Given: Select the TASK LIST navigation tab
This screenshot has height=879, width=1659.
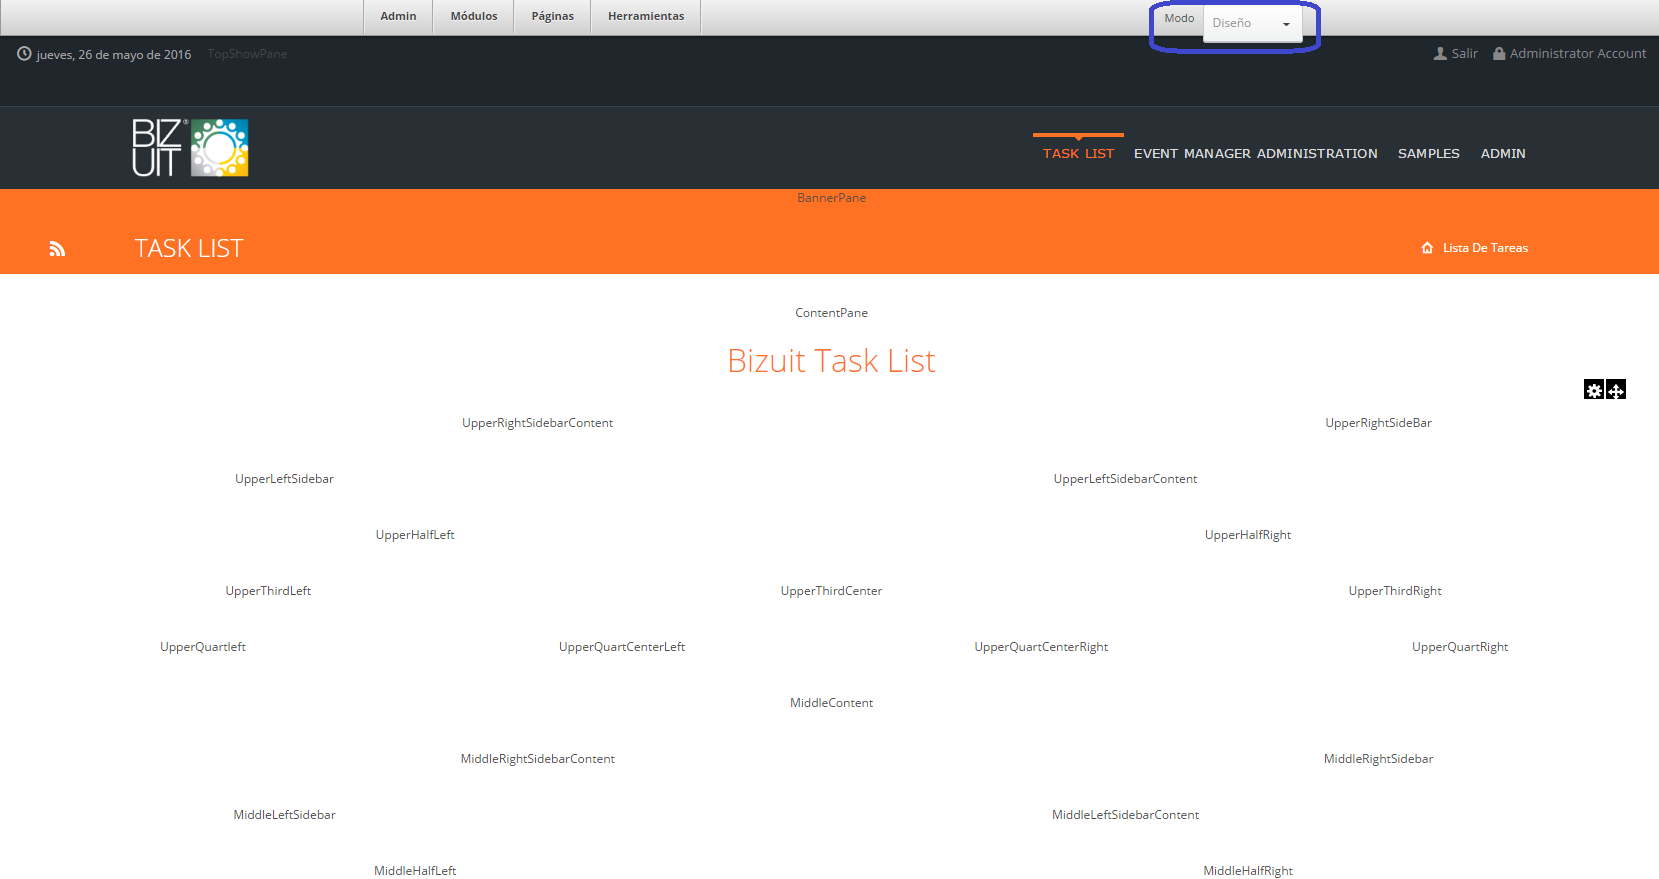Looking at the screenshot, I should tap(1078, 154).
